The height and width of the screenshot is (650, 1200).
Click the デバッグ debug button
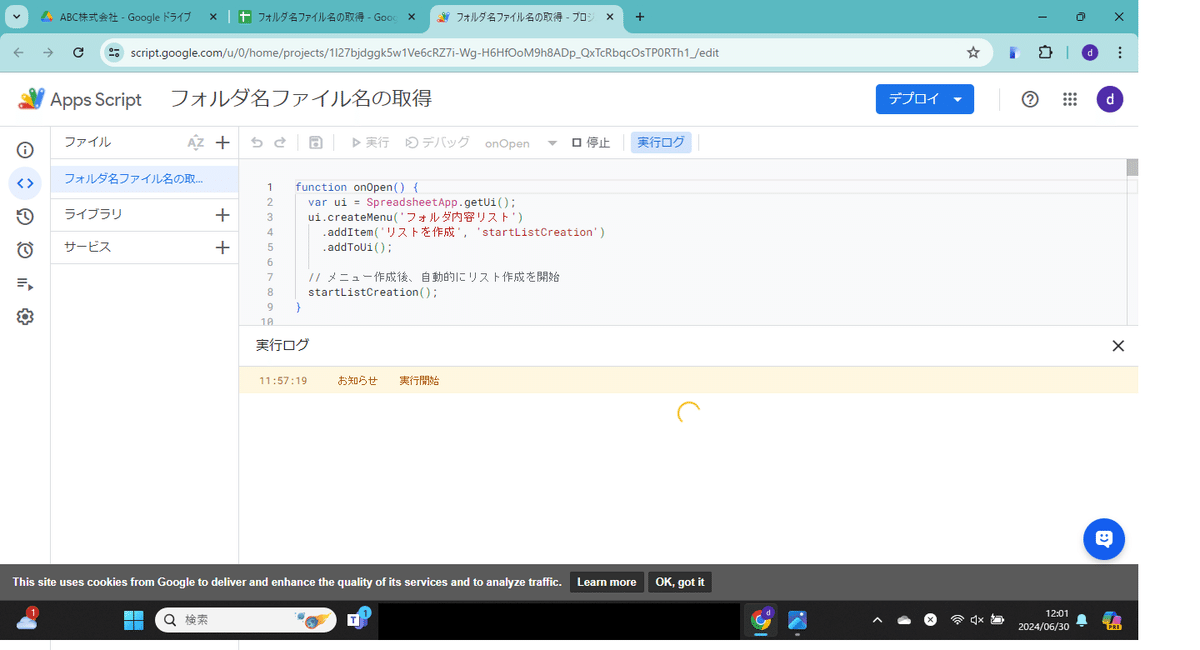pyautogui.click(x=437, y=143)
